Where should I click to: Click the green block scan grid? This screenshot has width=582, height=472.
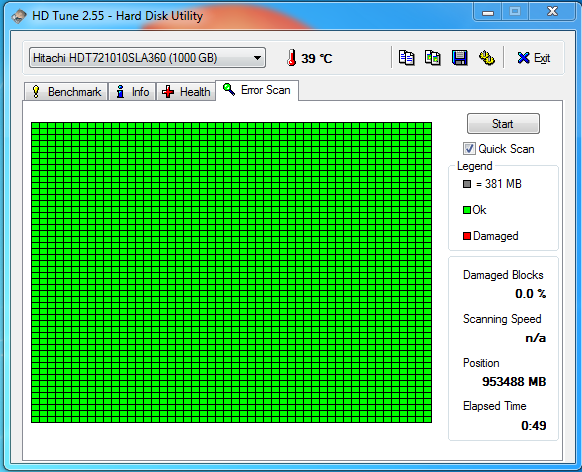231,272
